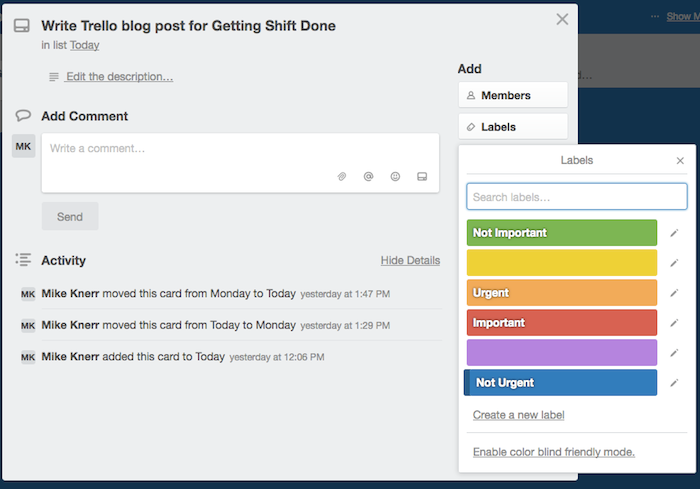Click Hide Details link in Activity
The width and height of the screenshot is (700, 489).
tap(410, 260)
